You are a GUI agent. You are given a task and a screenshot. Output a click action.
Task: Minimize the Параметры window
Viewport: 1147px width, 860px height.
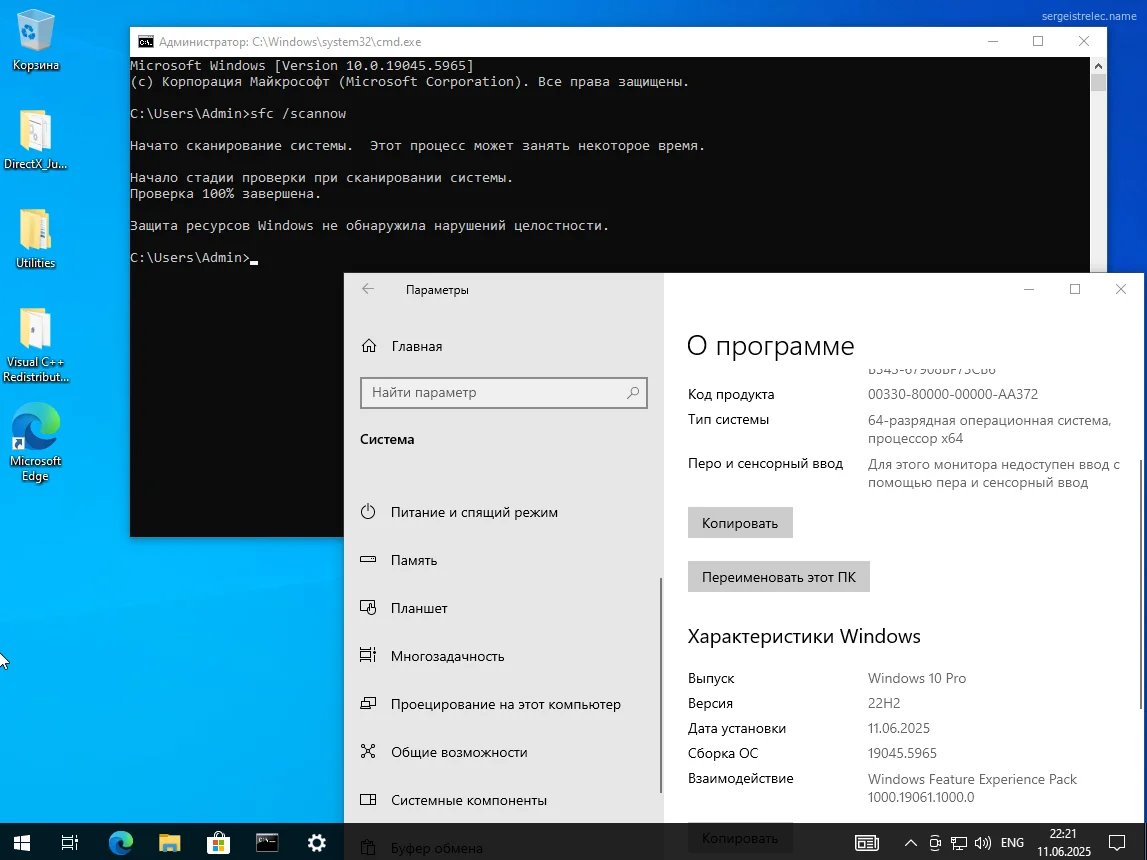tap(1028, 289)
